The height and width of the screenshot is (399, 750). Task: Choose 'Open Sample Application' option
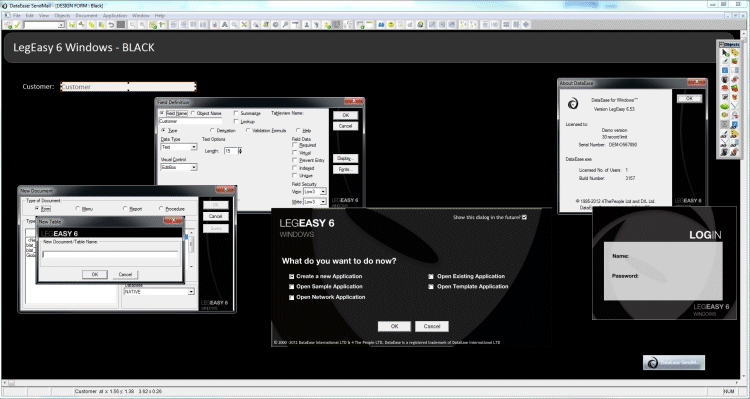tap(291, 287)
